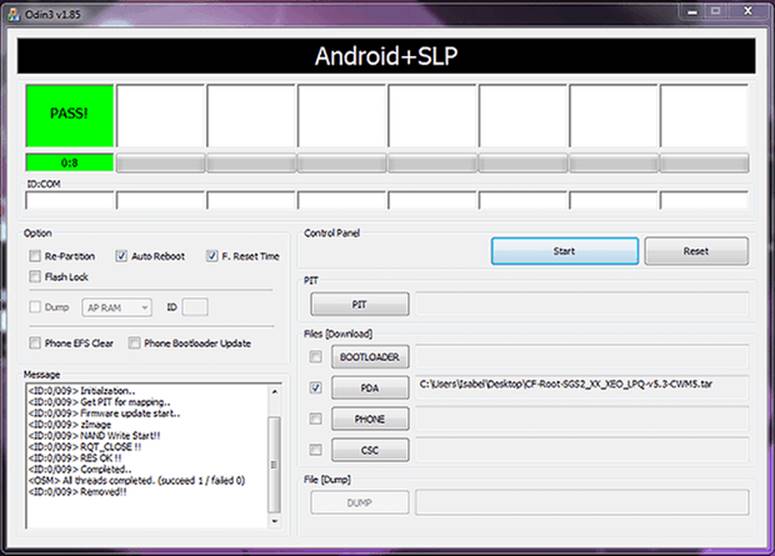775x556 pixels.
Task: Enable the Flash Lock checkbox
Action: (37, 277)
